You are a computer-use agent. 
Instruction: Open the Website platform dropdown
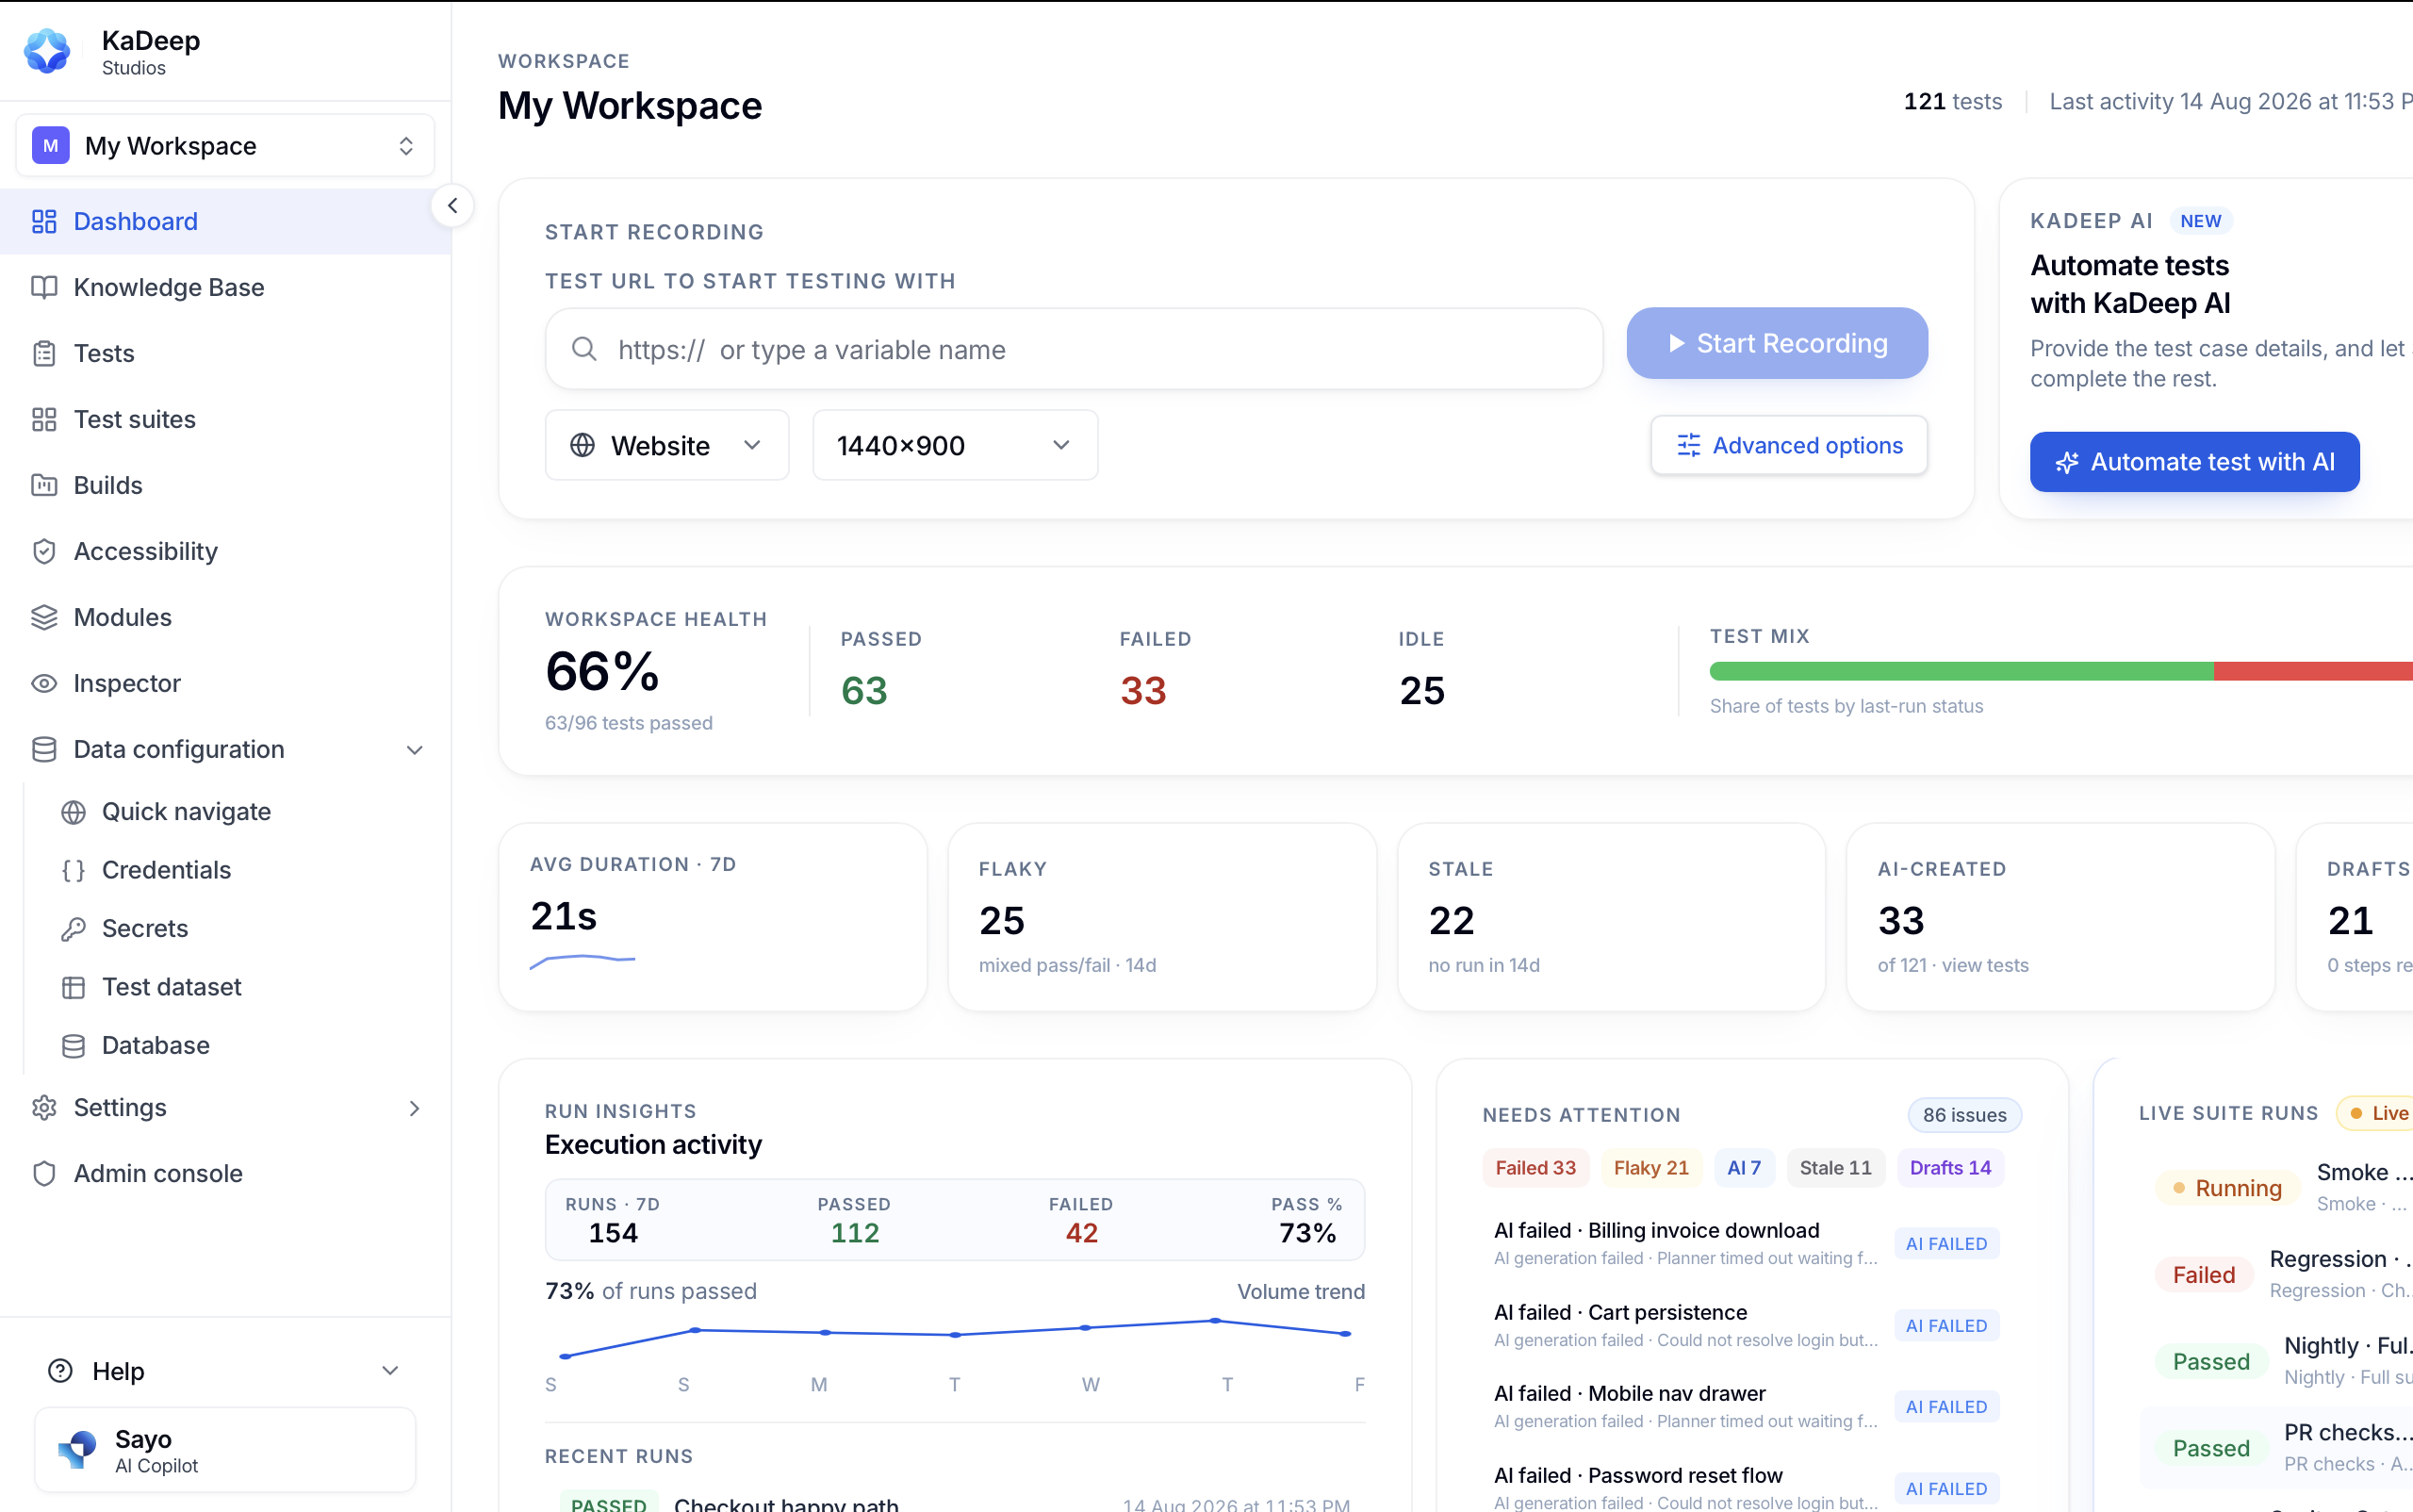click(667, 445)
